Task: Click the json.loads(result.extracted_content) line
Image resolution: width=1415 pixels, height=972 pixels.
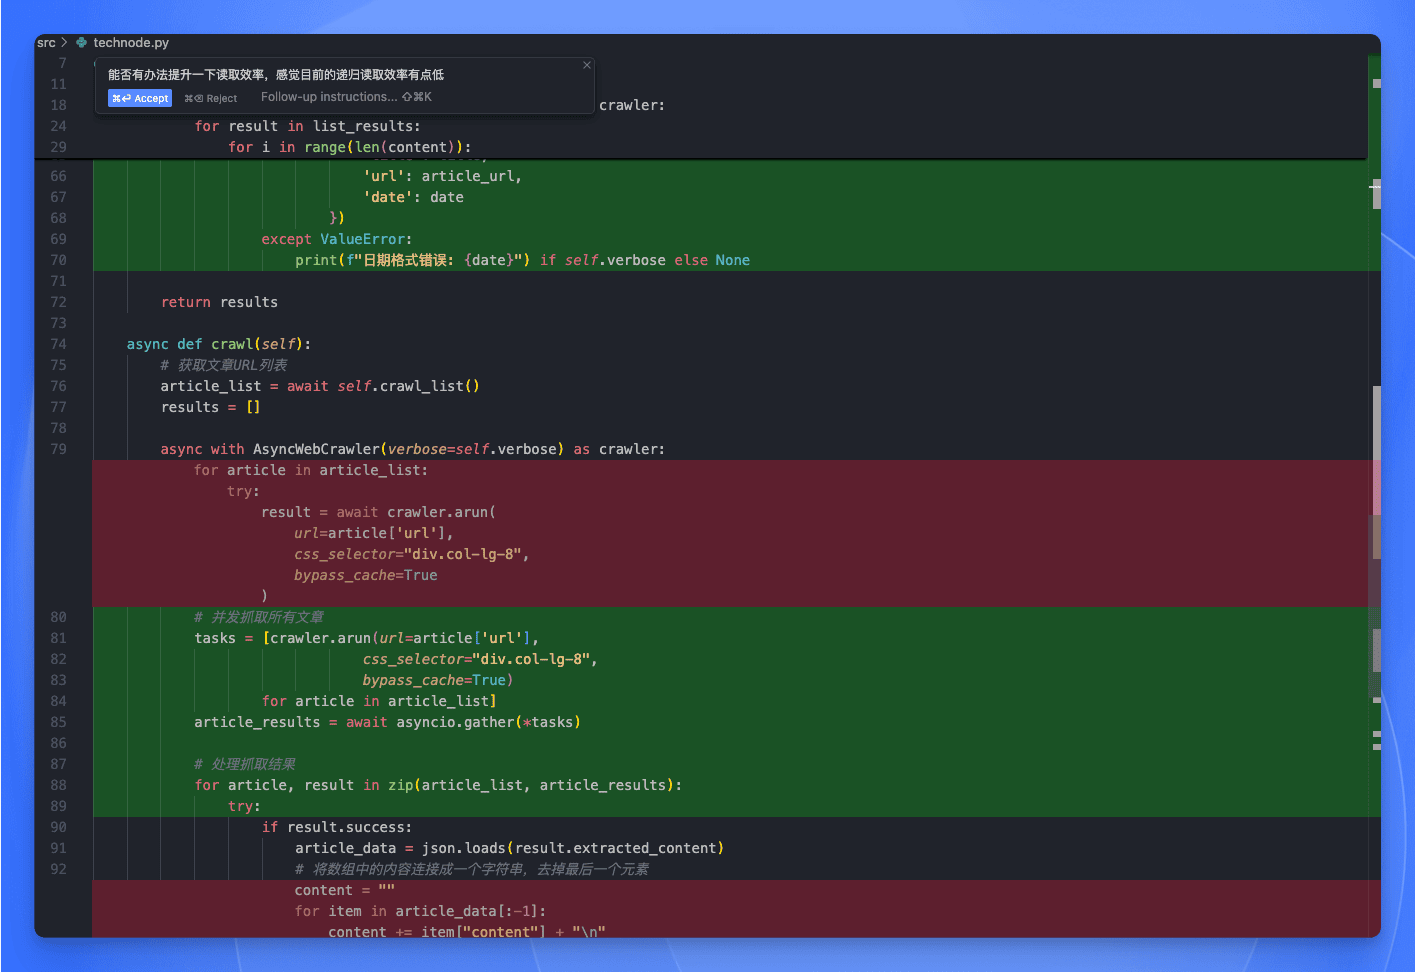Action: pyautogui.click(x=509, y=848)
